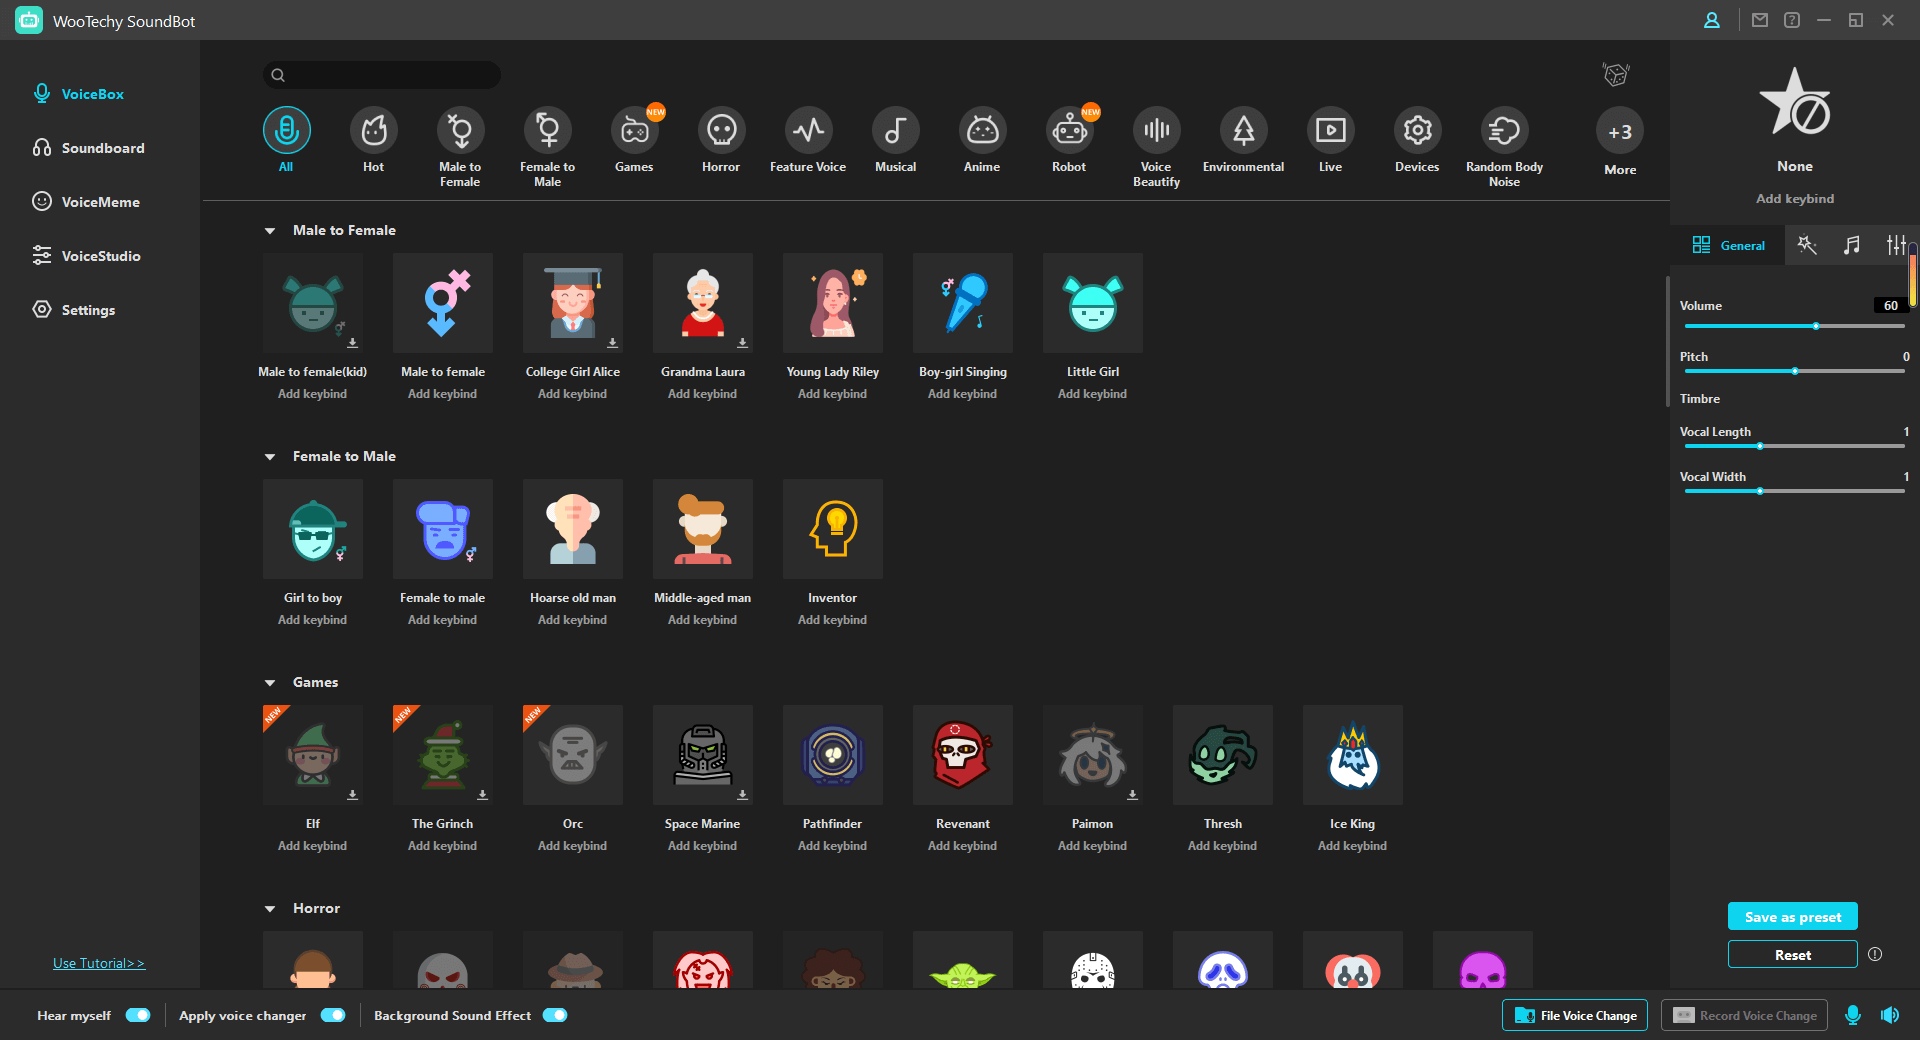Click the dice random voice icon
Viewport: 1920px width, 1040px height.
1617,74
